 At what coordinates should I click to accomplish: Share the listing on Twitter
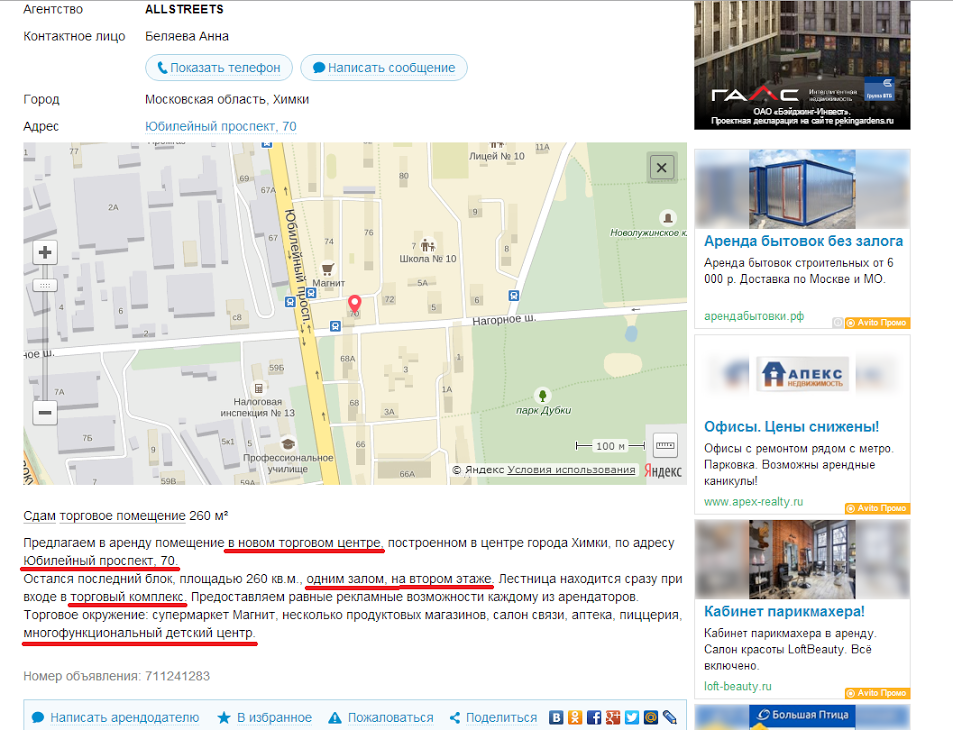tap(631, 717)
